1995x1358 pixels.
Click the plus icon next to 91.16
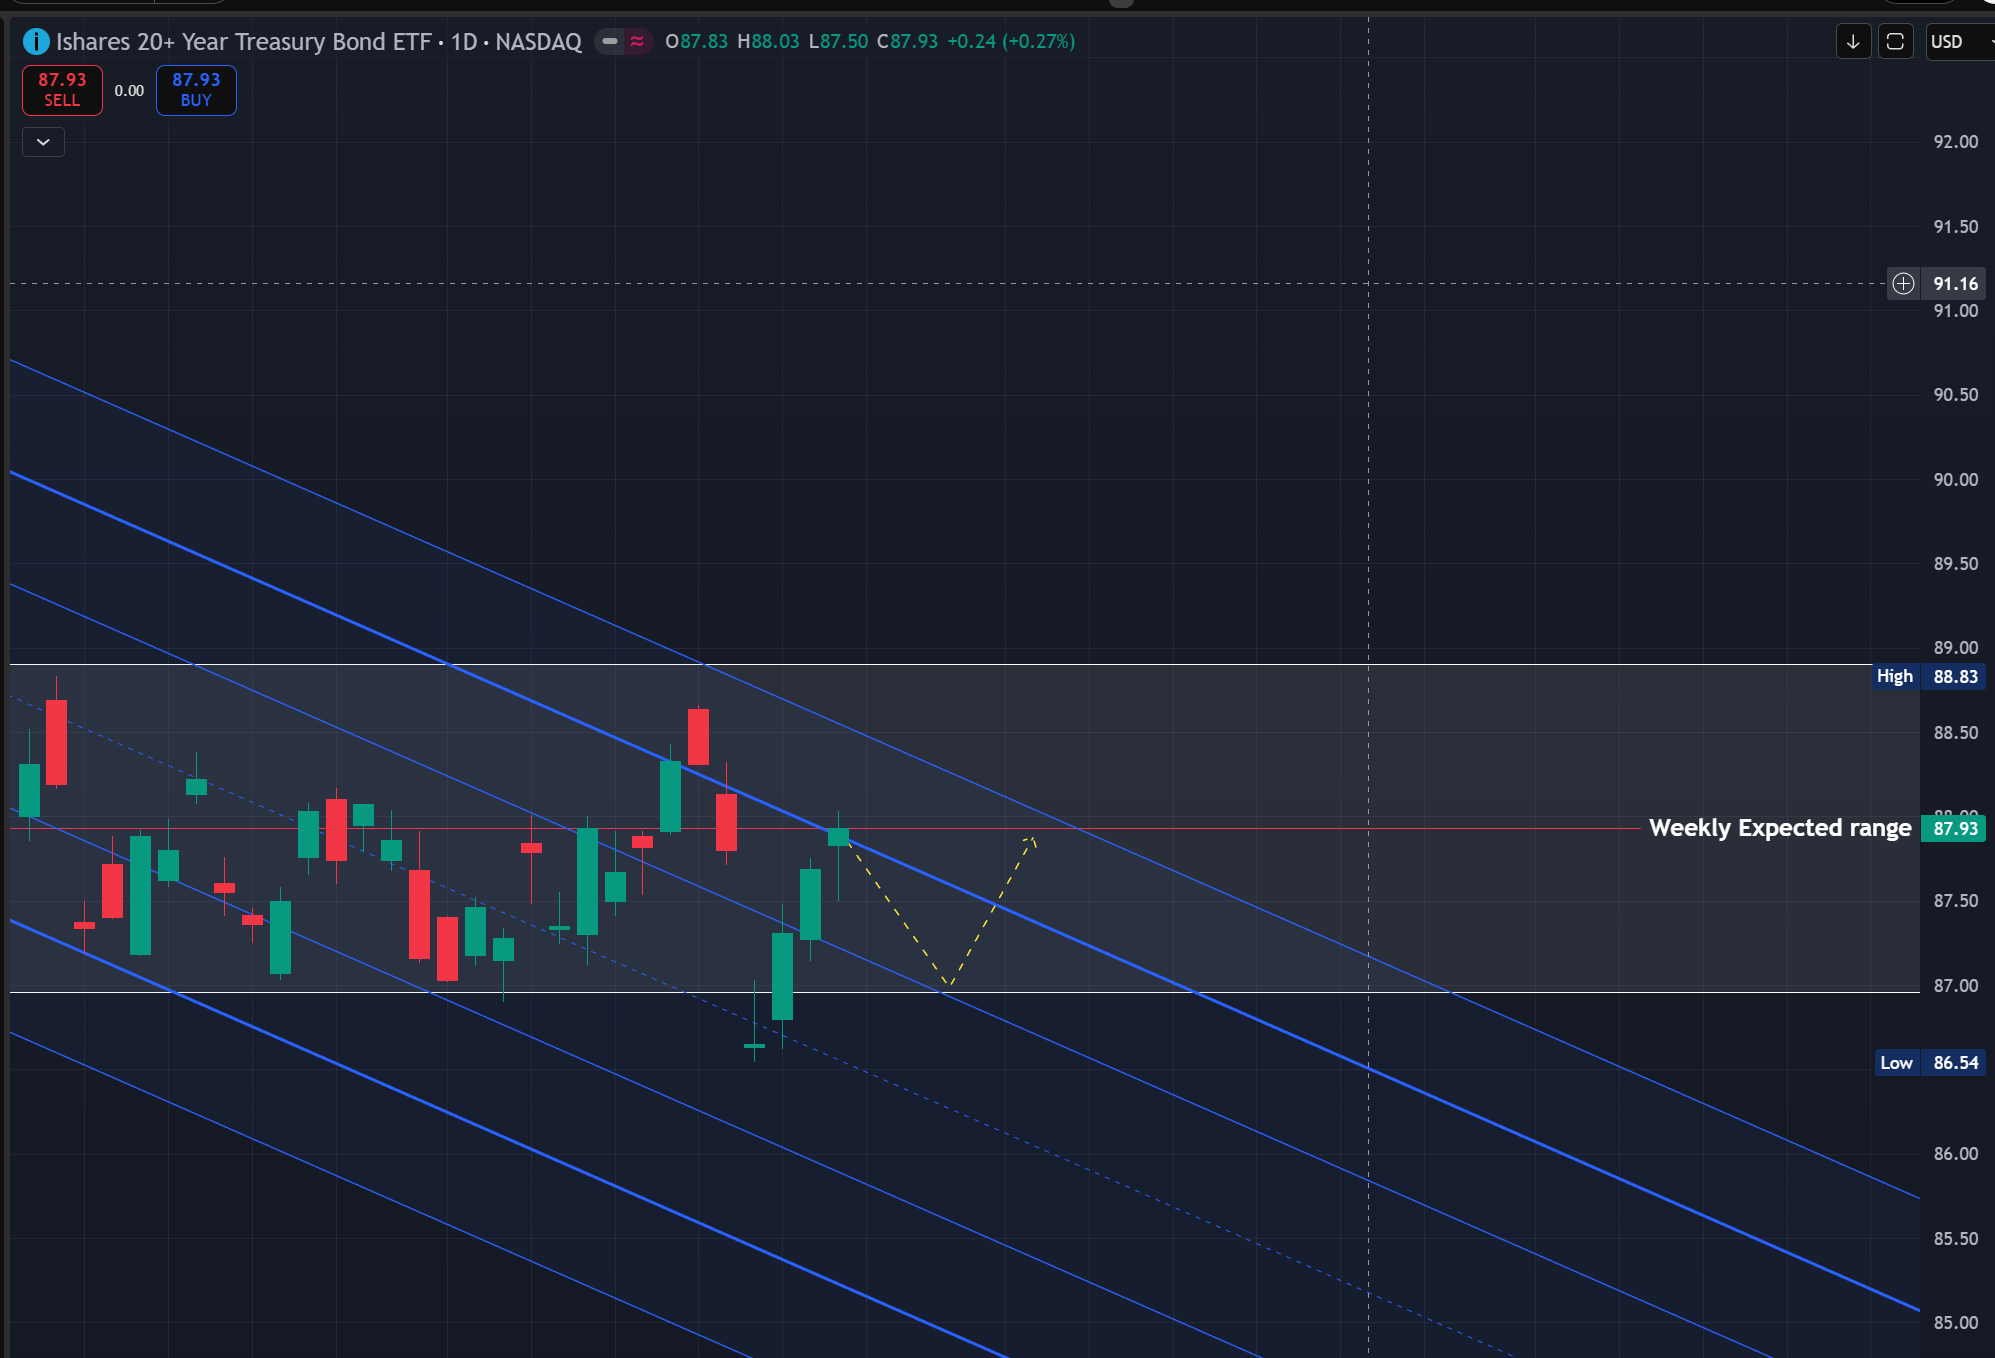[x=1903, y=284]
